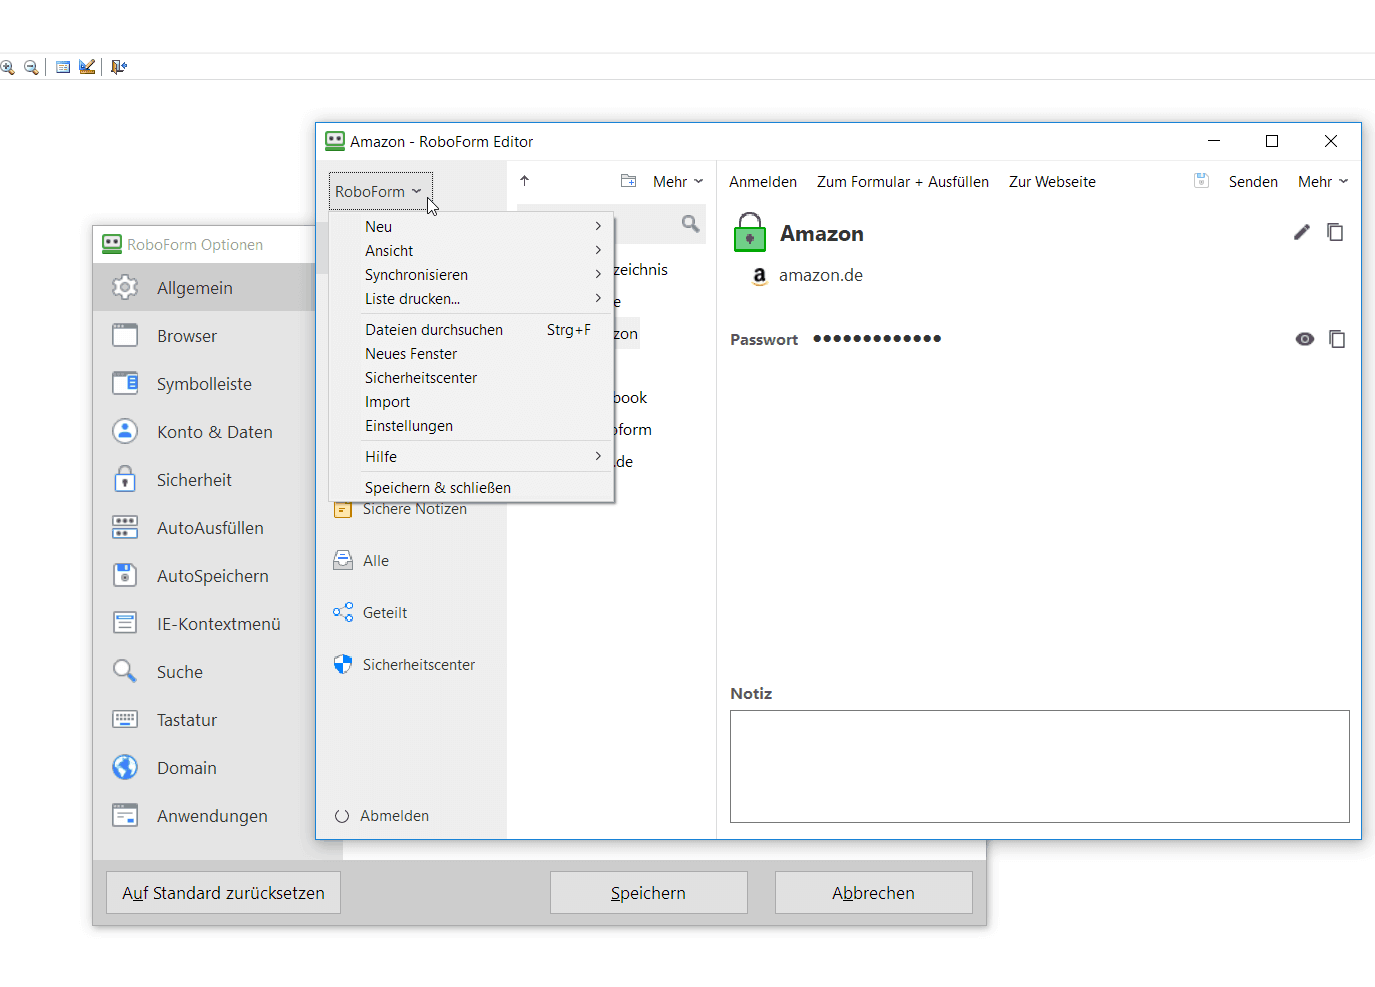The width and height of the screenshot is (1375, 987).
Task: Toggle password visibility eye icon
Action: coord(1305,339)
